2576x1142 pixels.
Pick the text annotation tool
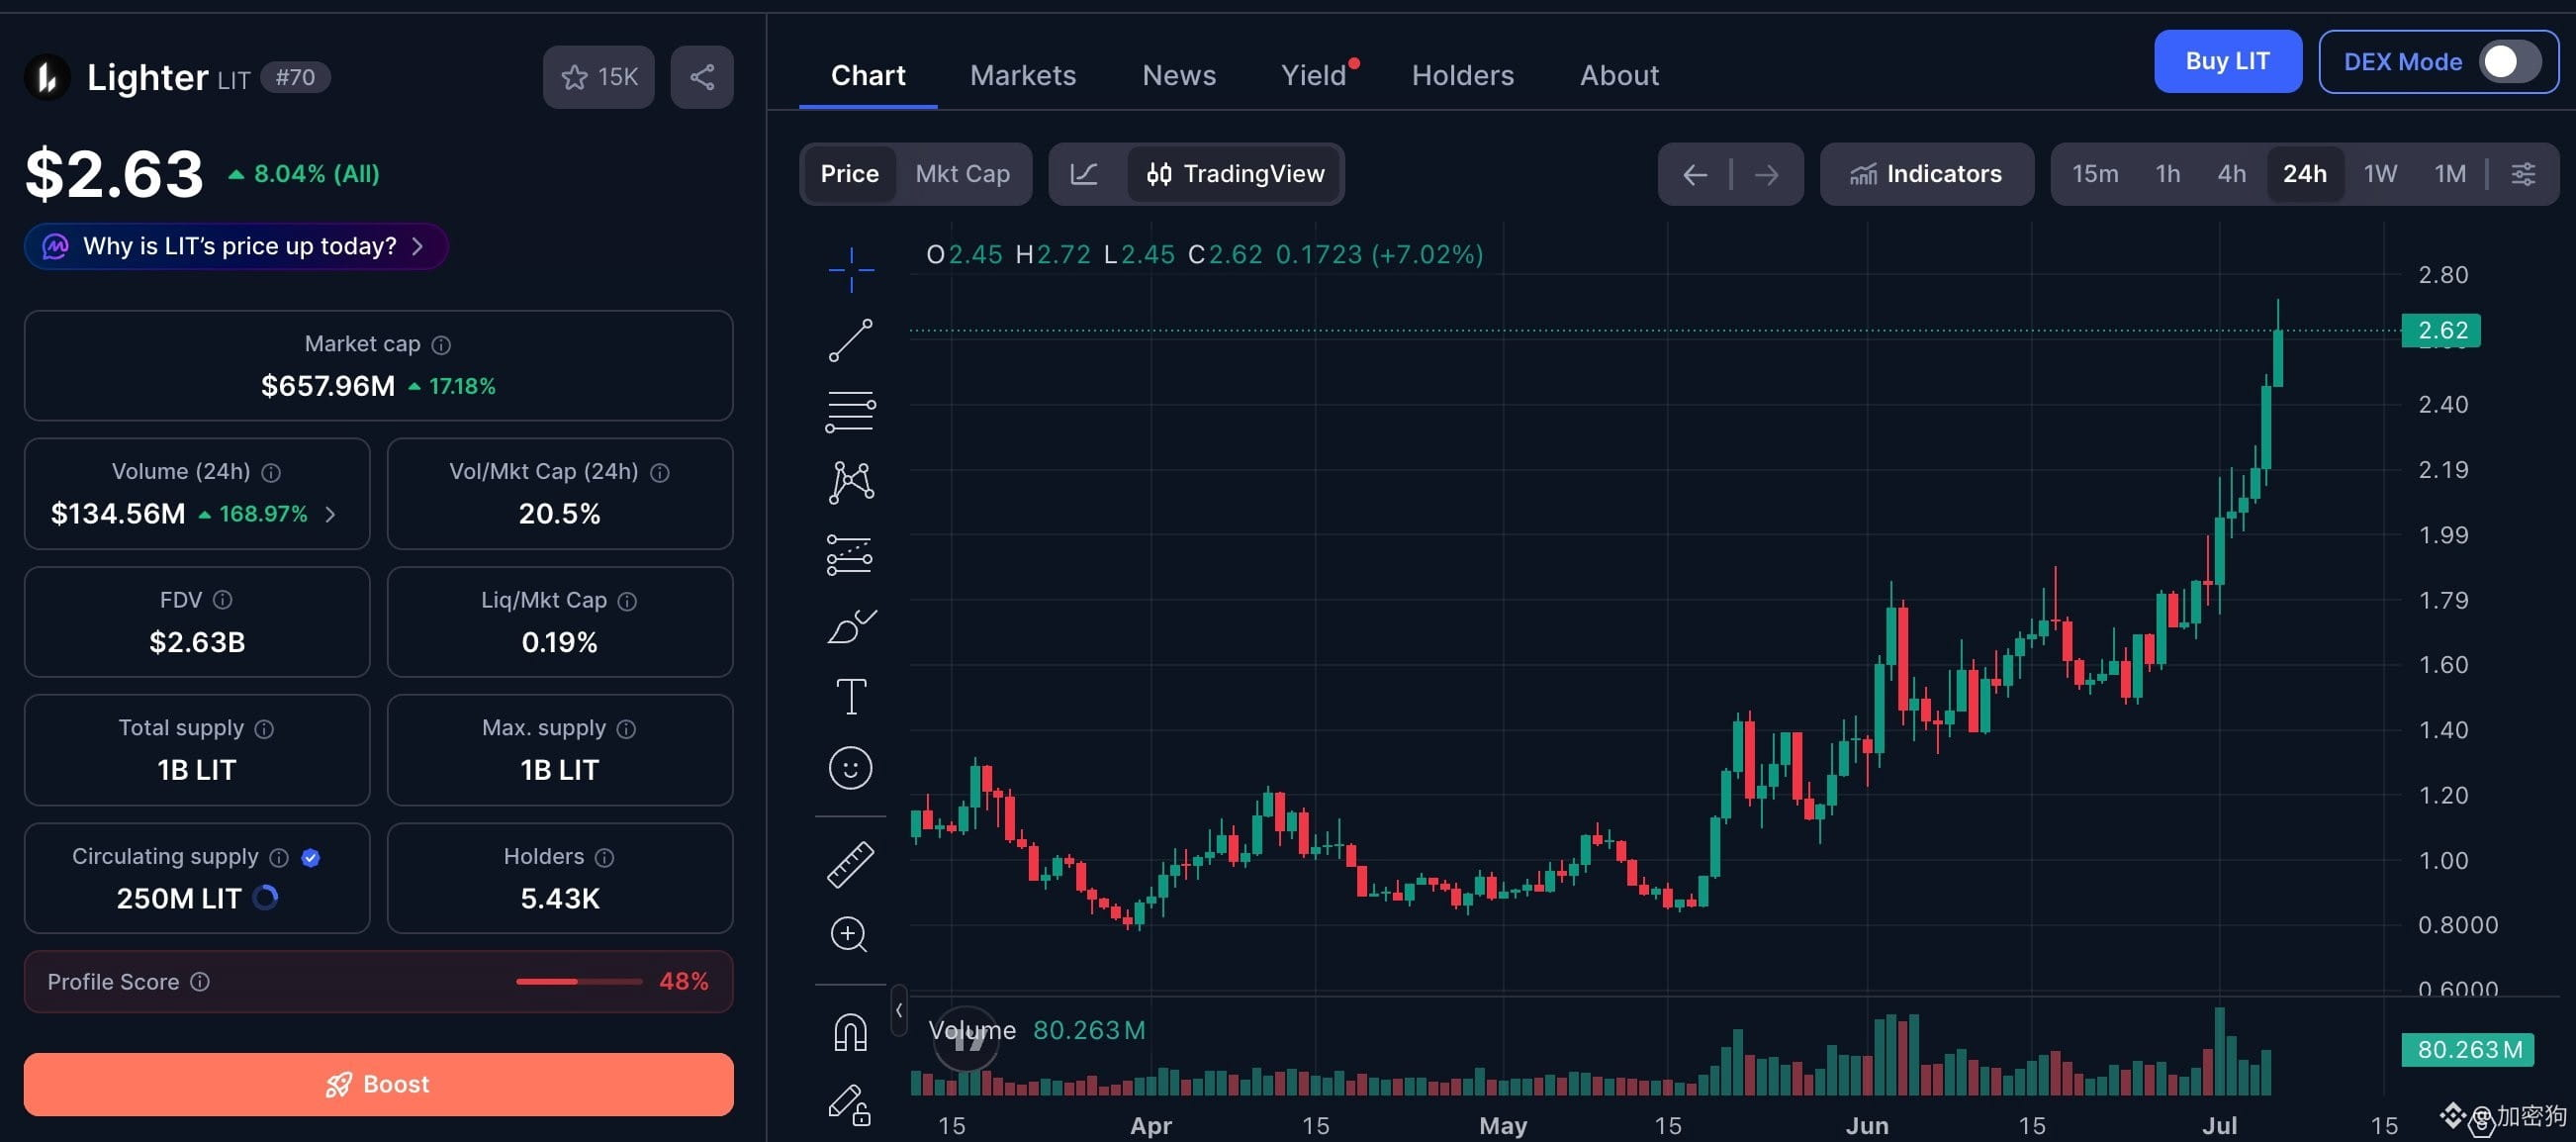pyautogui.click(x=851, y=696)
